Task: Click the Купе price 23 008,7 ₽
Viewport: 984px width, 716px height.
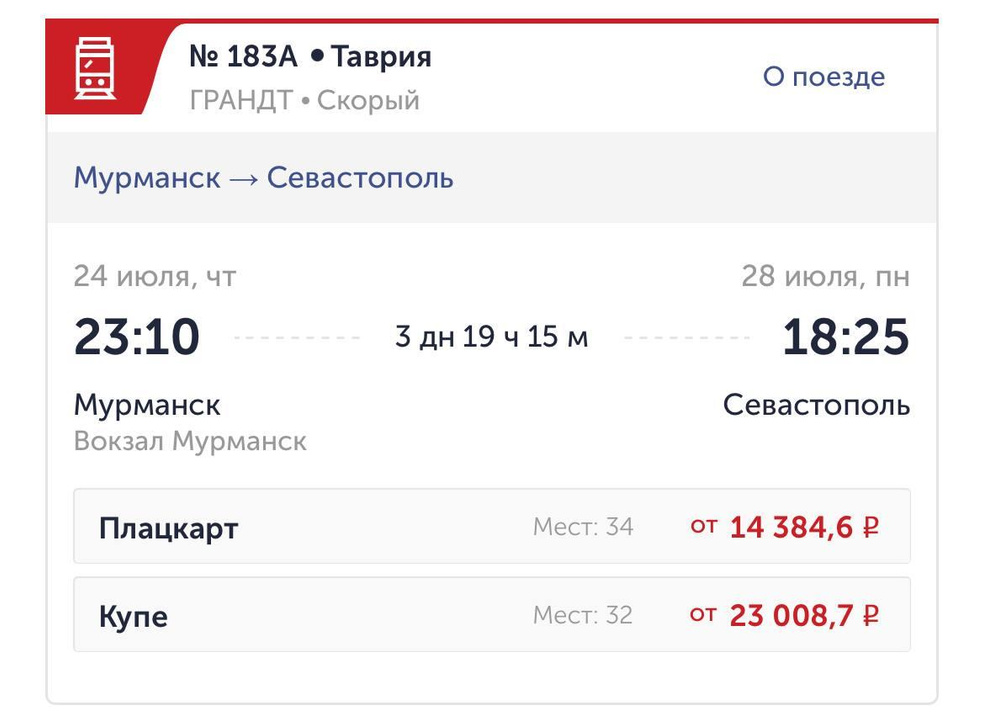Action: pos(804,615)
